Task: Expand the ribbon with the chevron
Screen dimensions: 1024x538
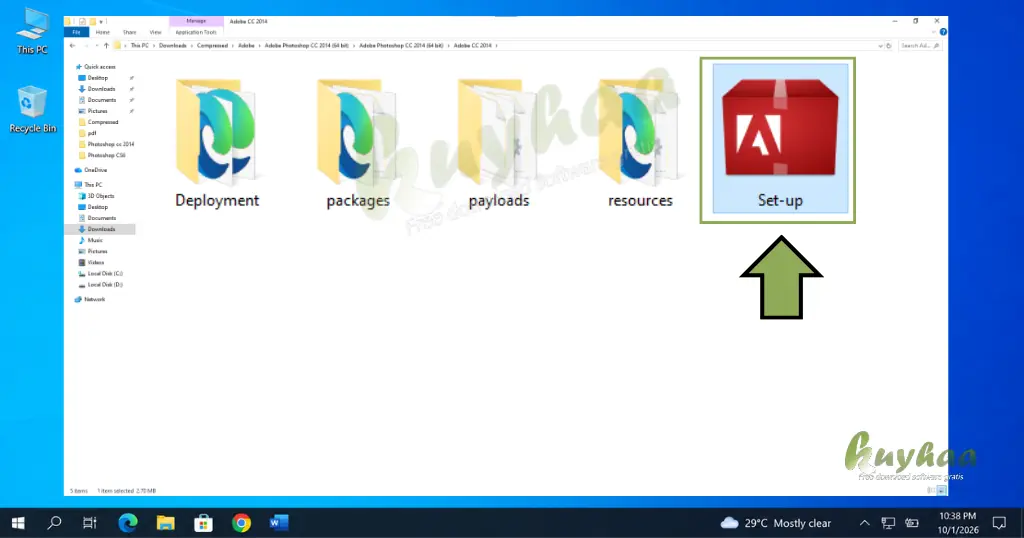Action: (x=934, y=32)
